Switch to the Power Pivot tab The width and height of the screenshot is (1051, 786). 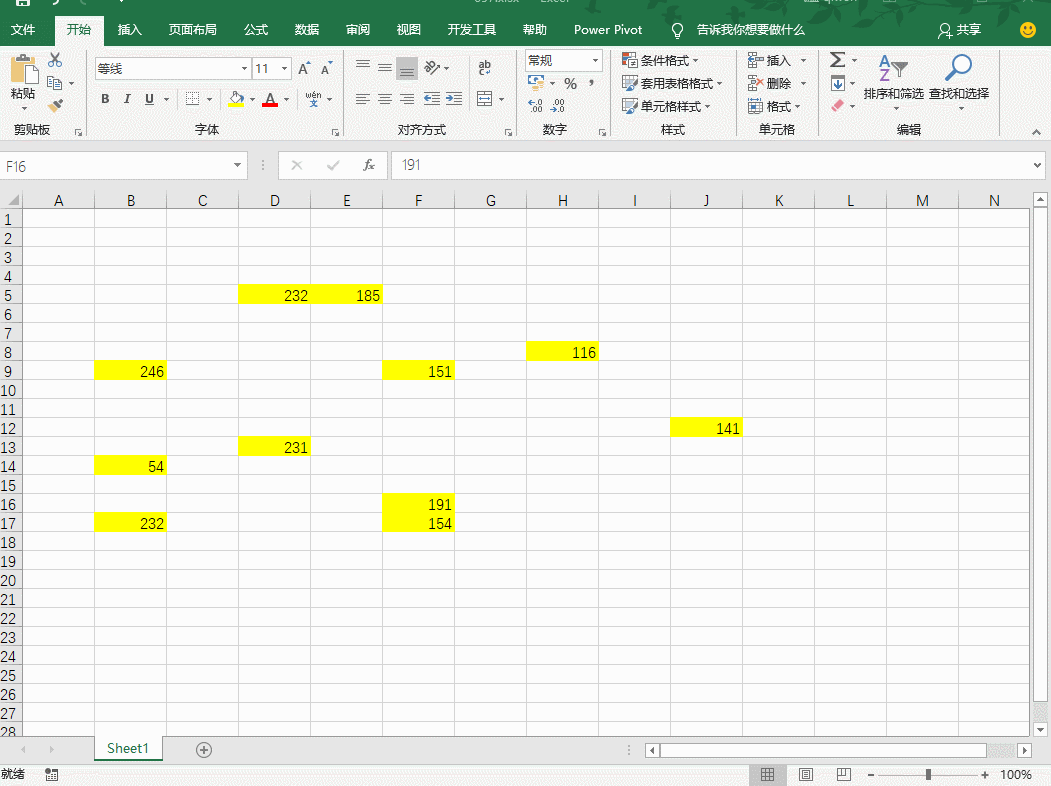pos(608,29)
